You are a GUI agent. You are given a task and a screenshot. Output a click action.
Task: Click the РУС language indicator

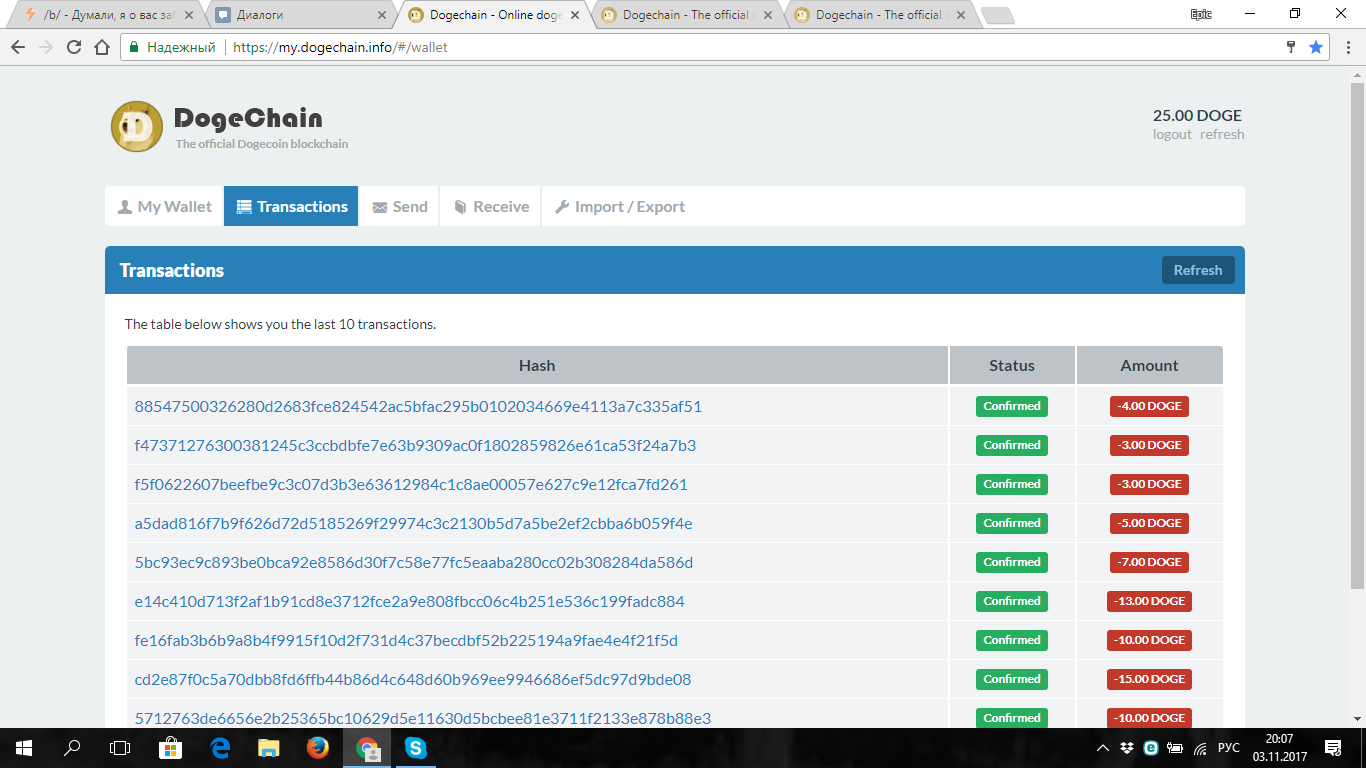(1229, 748)
